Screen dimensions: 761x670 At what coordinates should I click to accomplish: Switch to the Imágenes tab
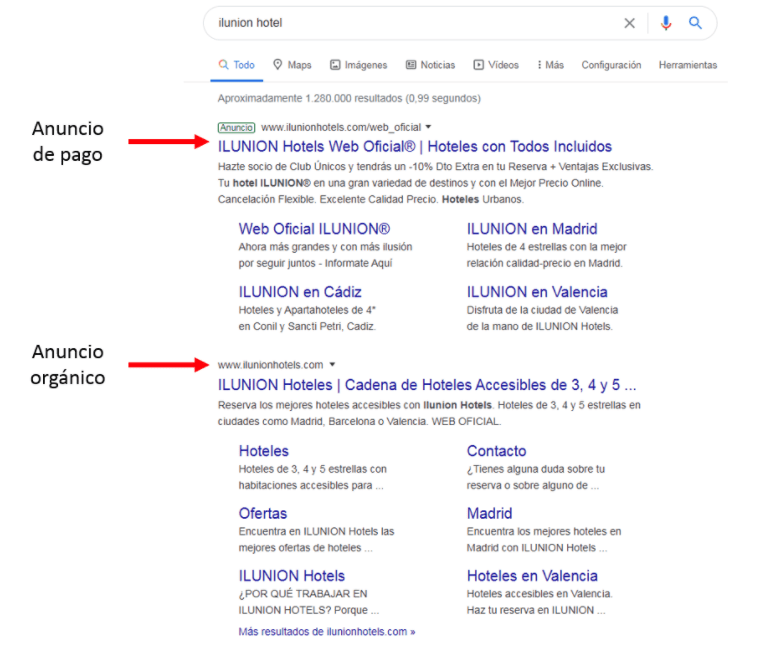pyautogui.click(x=359, y=65)
